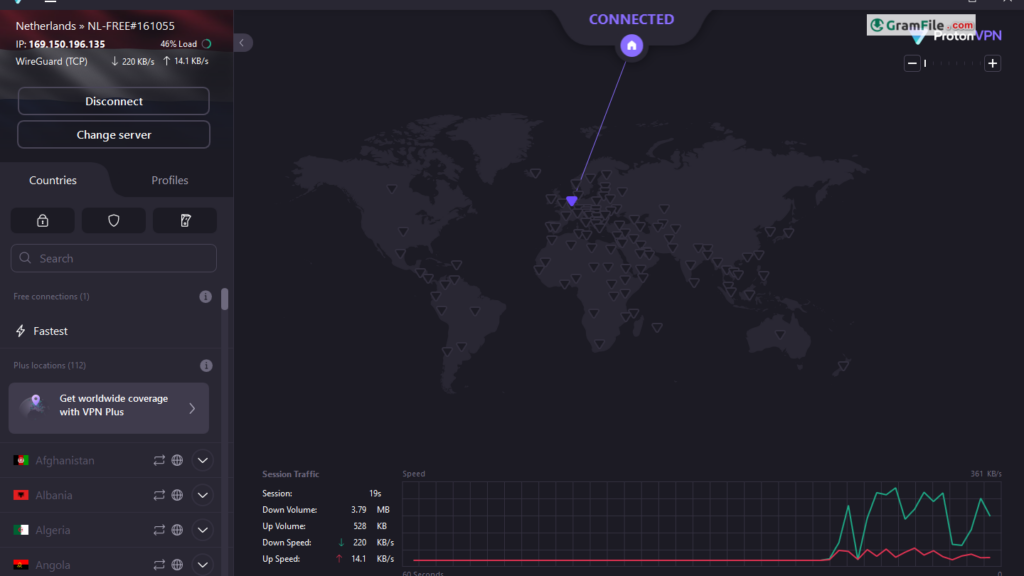Click the Netherlands server pin on the map
This screenshot has width=1024, height=576.
[x=572, y=201]
